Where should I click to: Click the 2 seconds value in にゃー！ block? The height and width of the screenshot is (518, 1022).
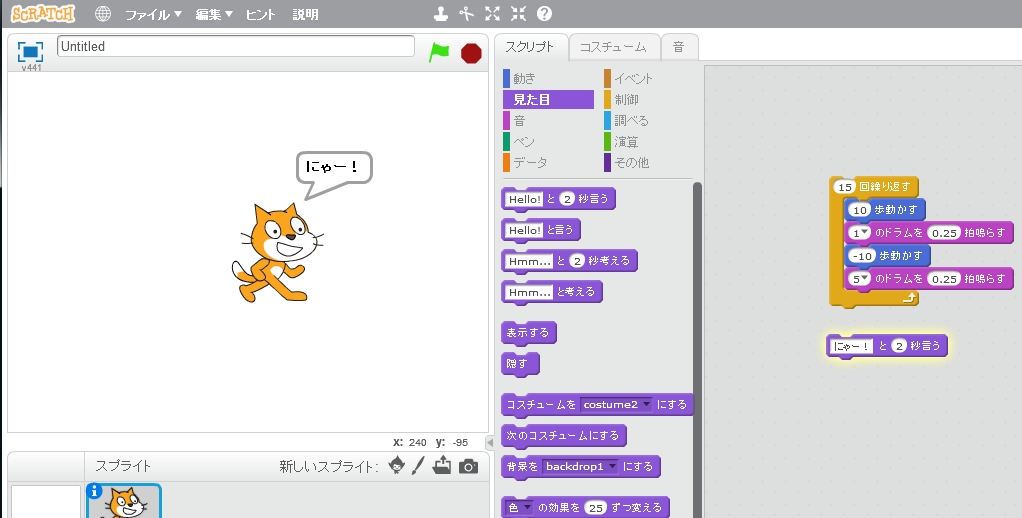(899, 346)
